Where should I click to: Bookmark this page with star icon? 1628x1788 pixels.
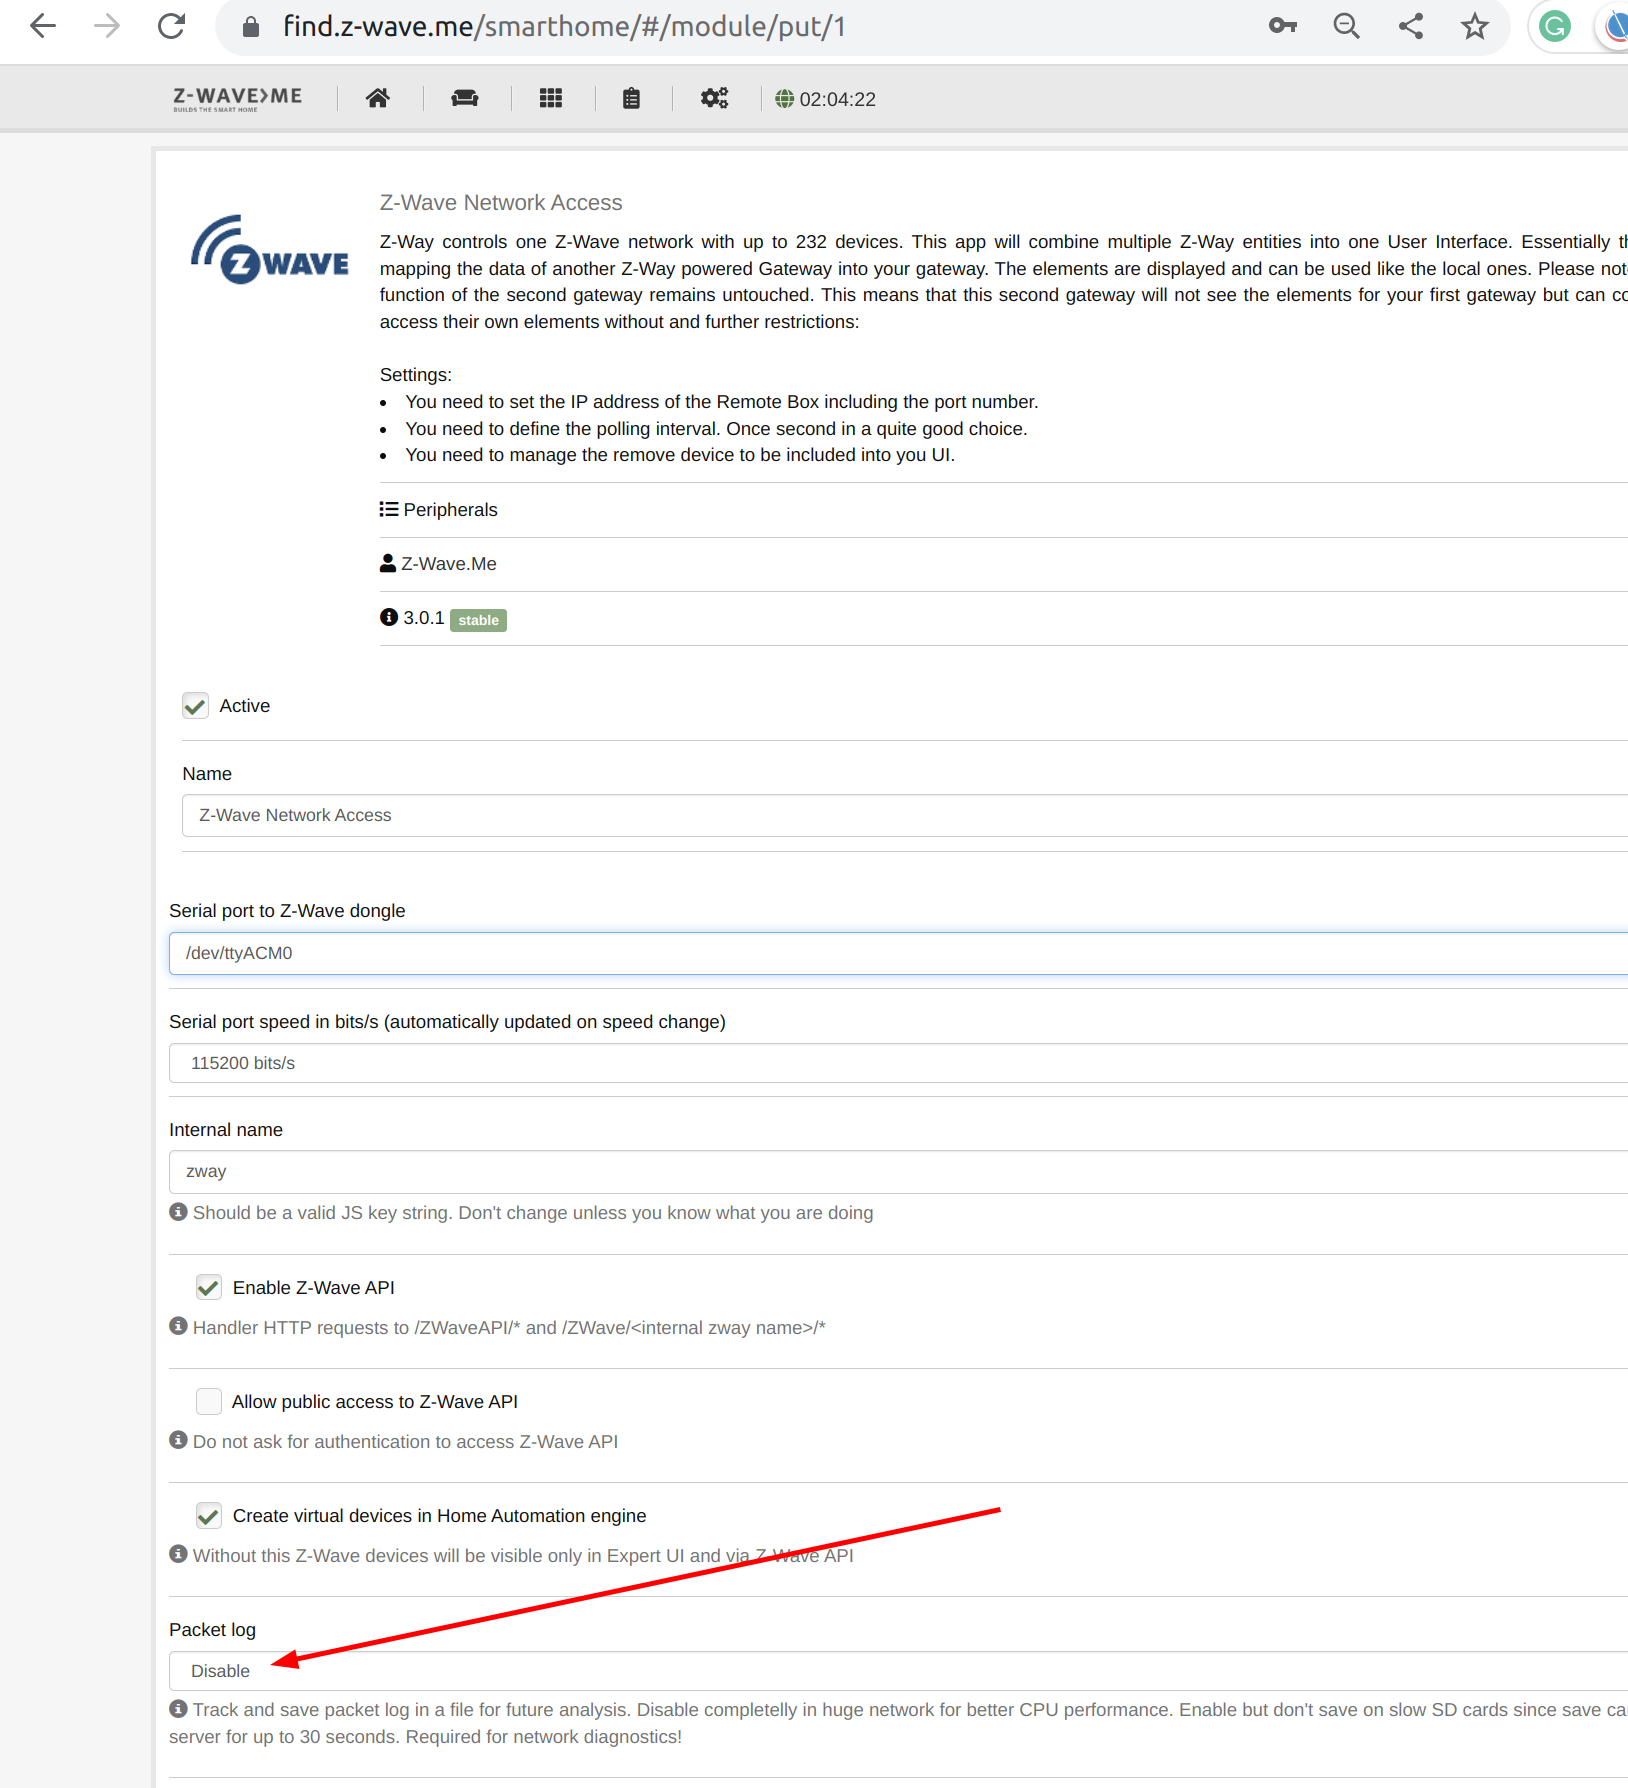pyautogui.click(x=1474, y=27)
